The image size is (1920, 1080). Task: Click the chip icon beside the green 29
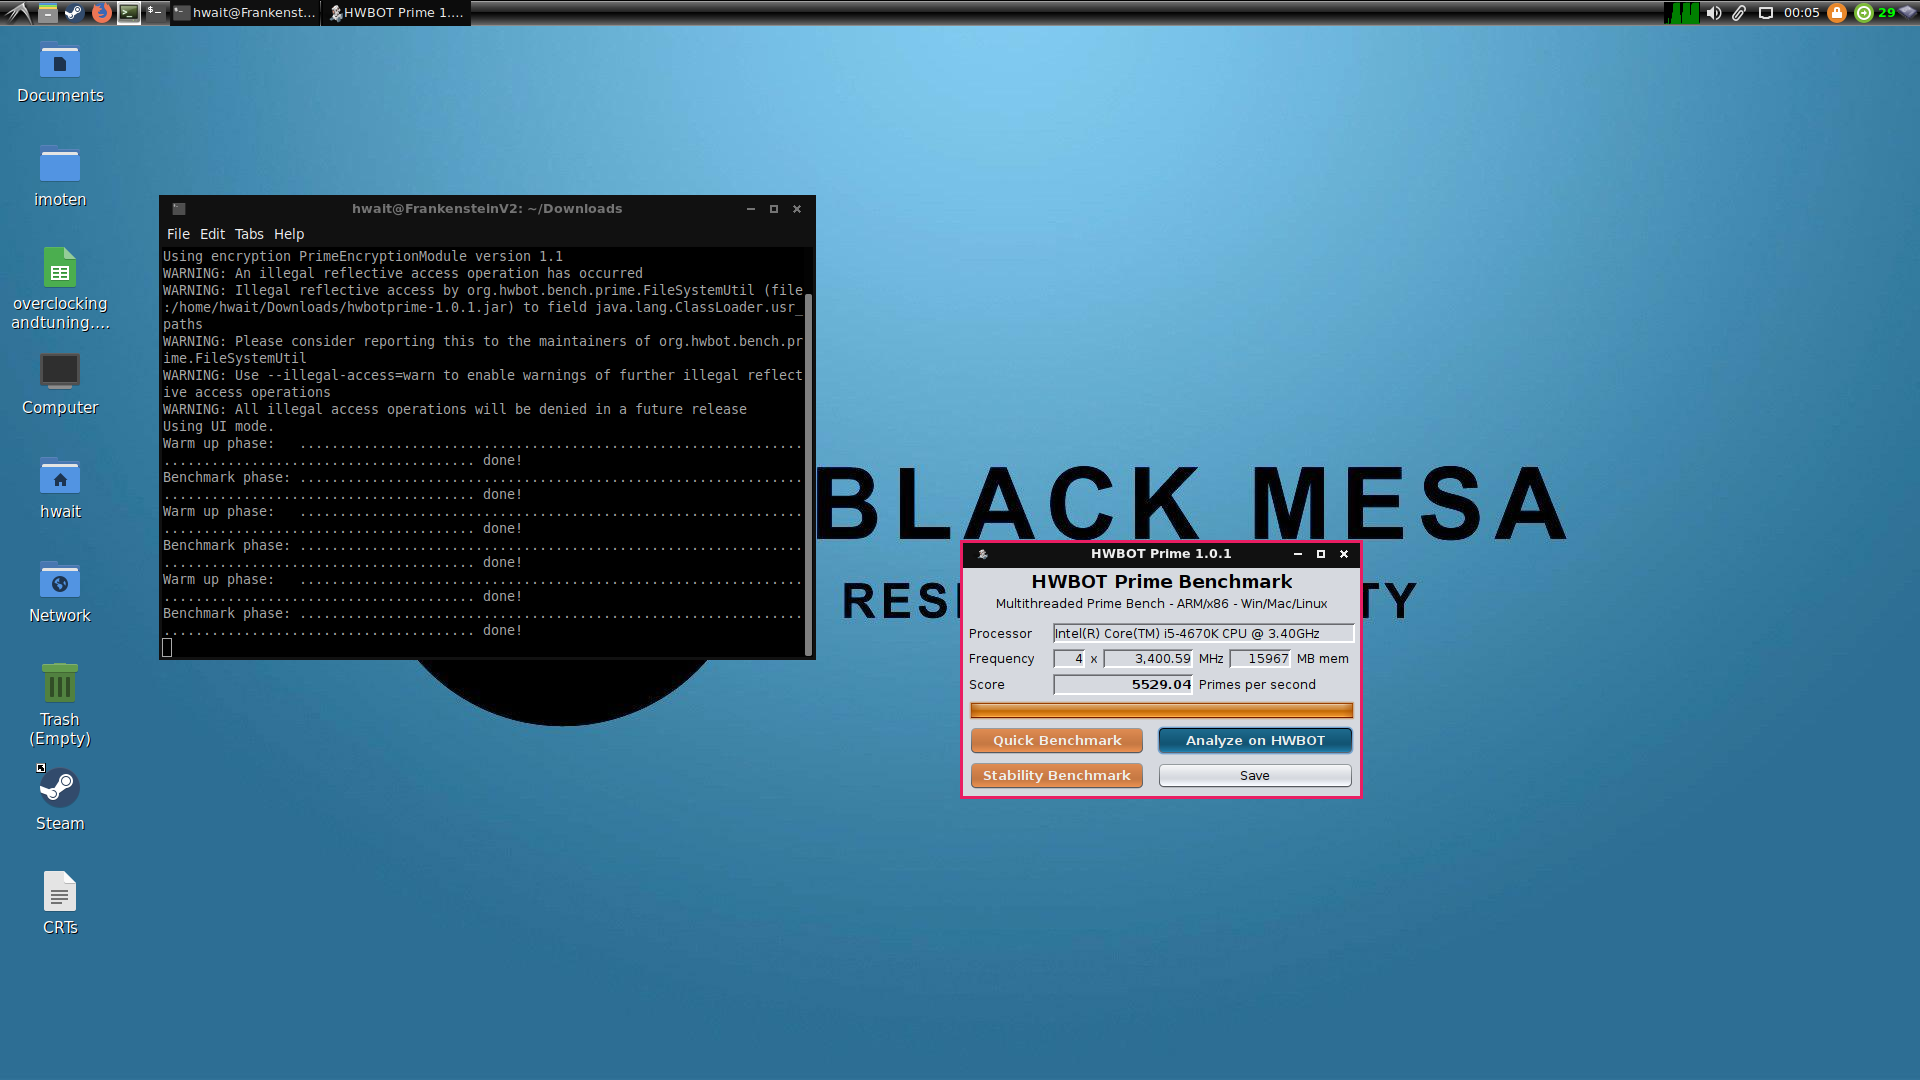tap(1907, 13)
